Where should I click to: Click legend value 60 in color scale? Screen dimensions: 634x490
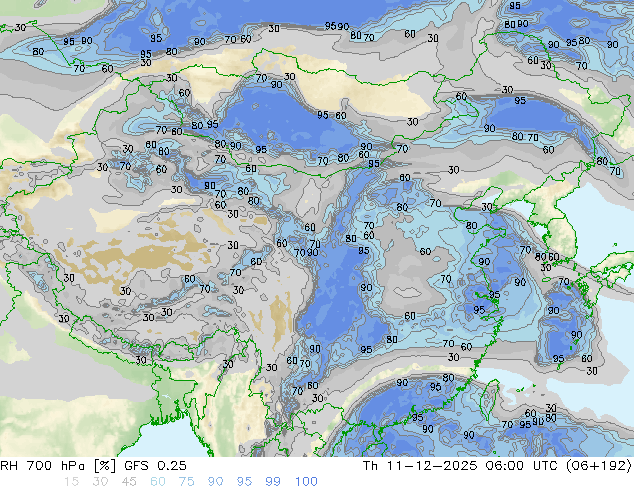158,482
